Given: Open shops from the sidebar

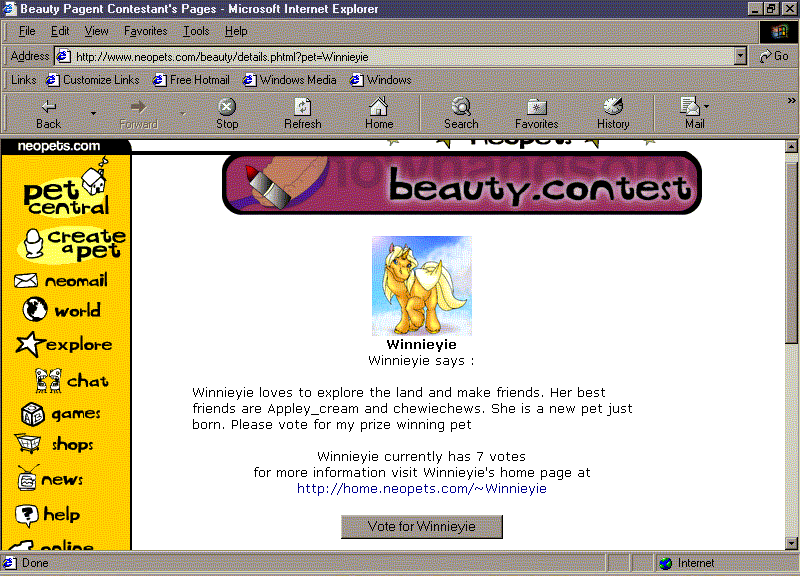Looking at the screenshot, I should click(x=54, y=444).
